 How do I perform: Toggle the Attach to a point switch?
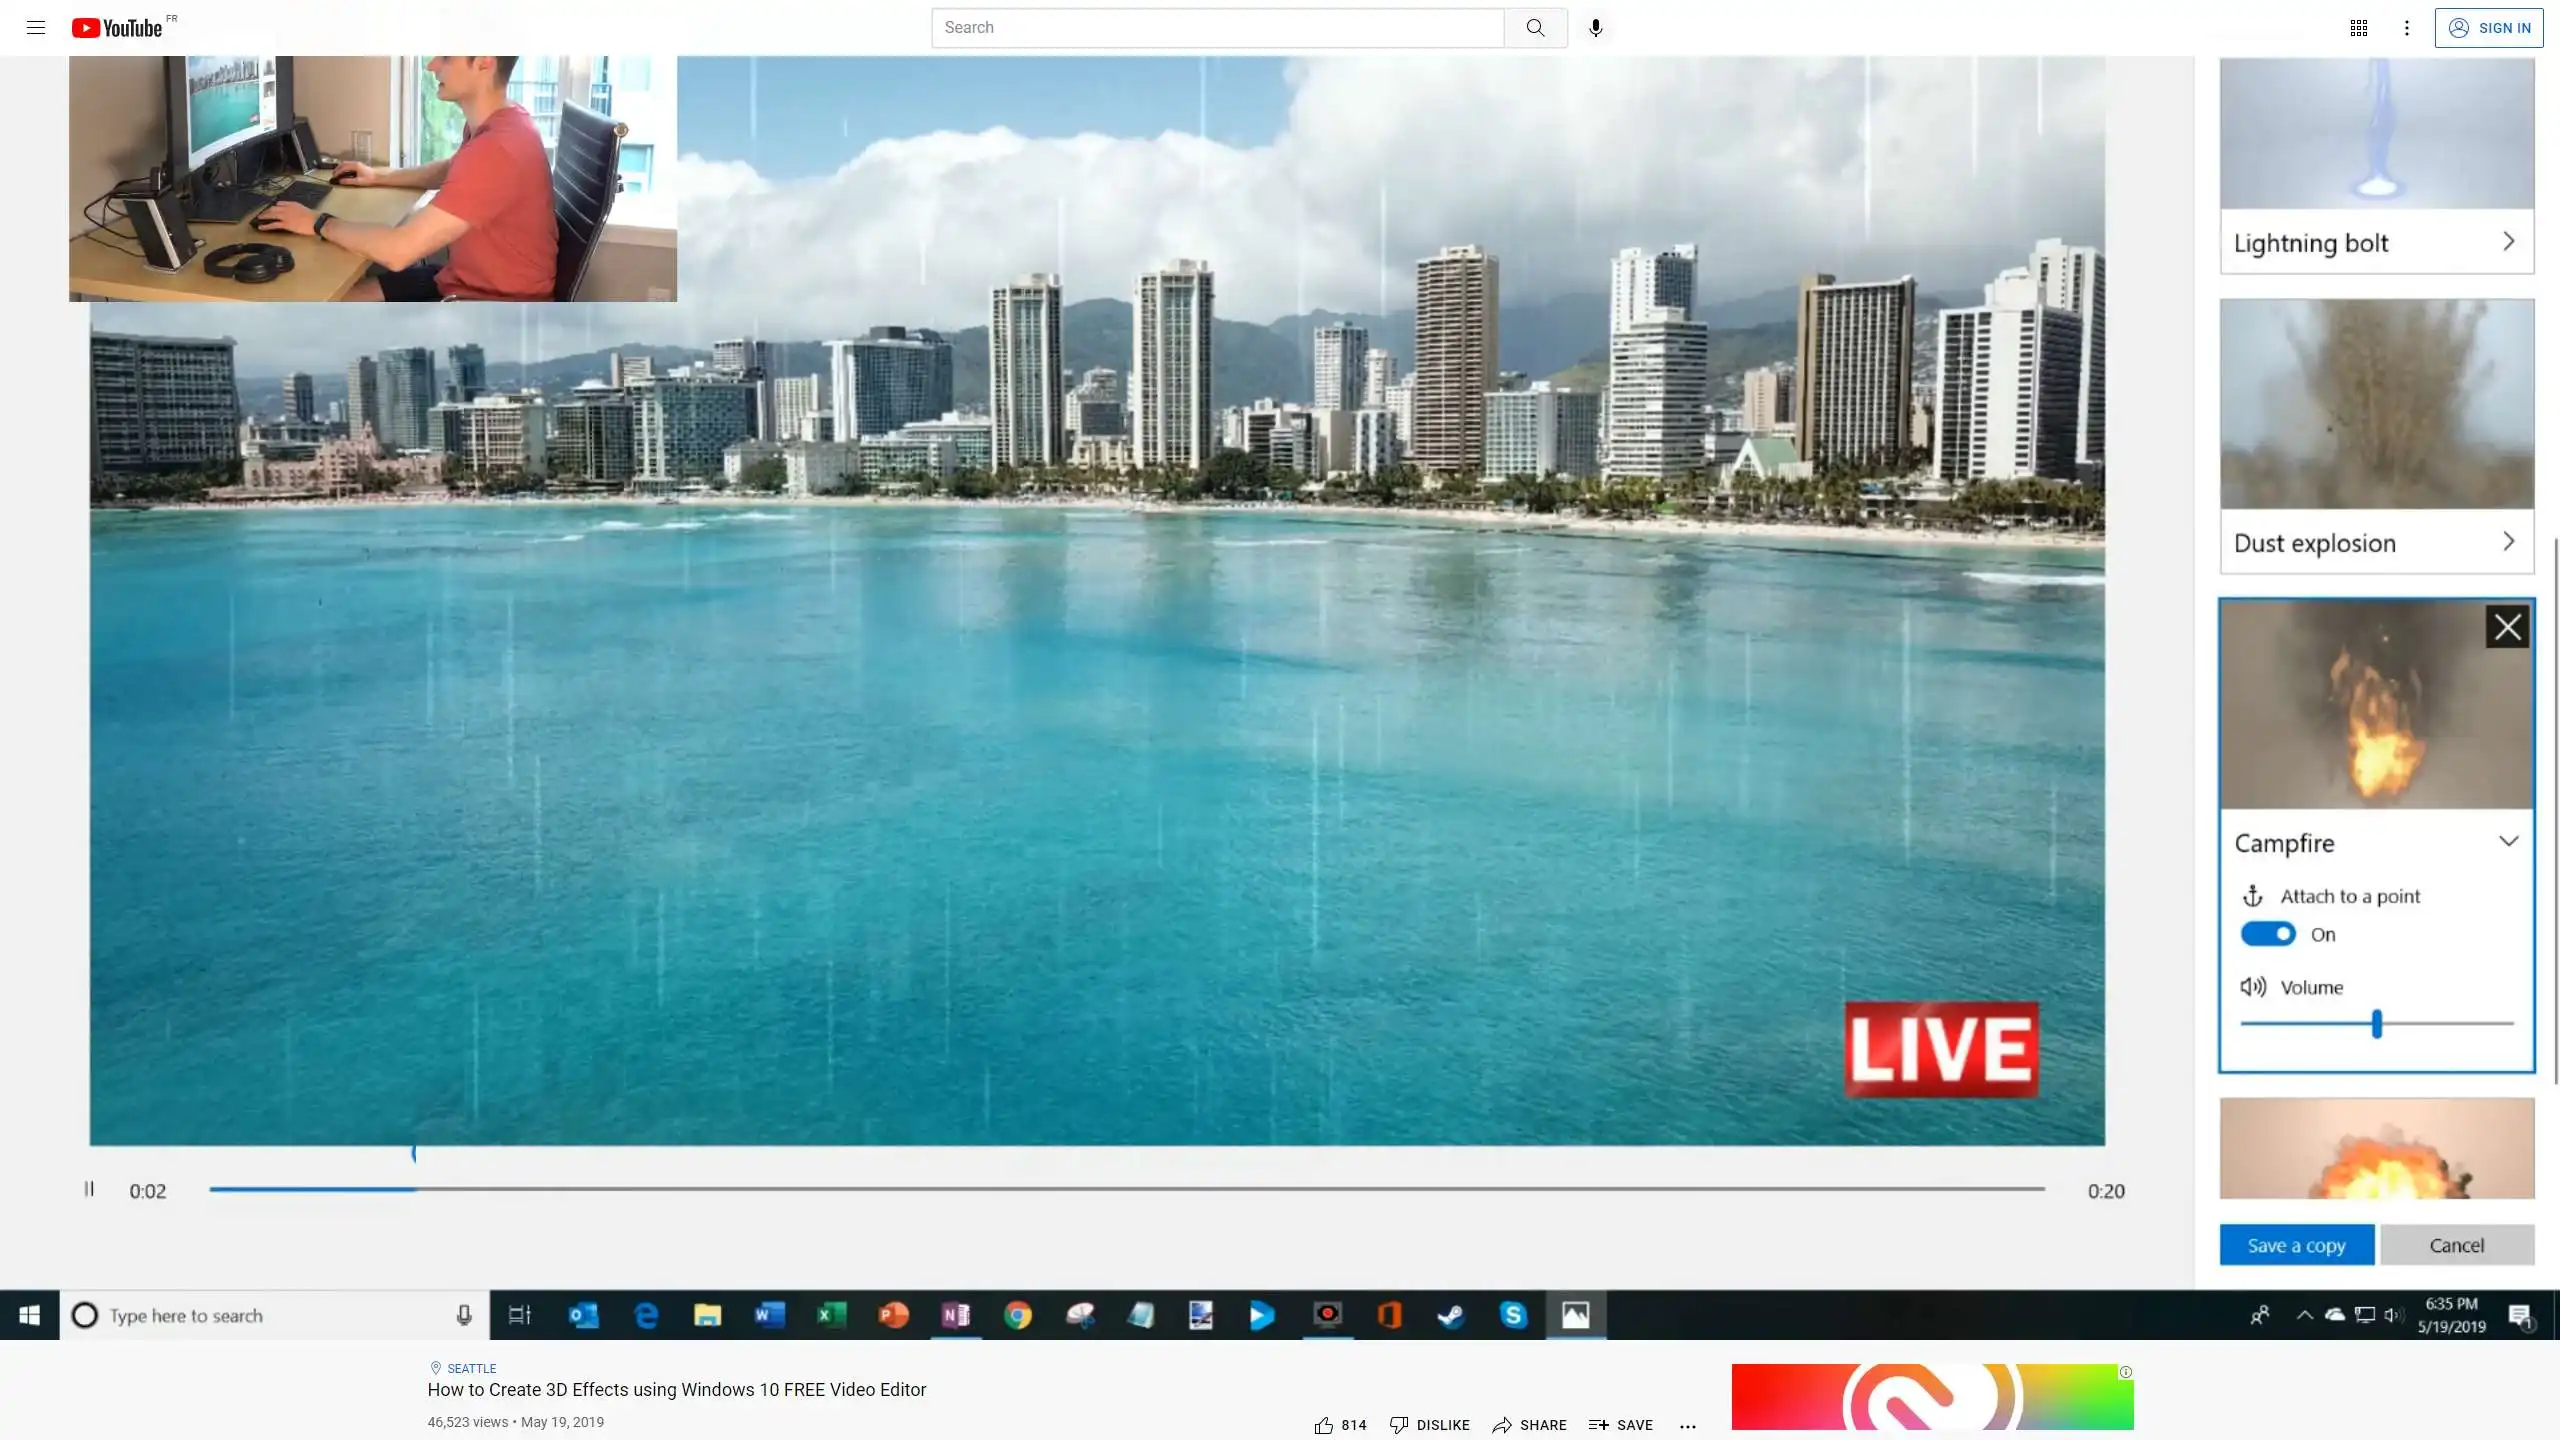click(2267, 934)
